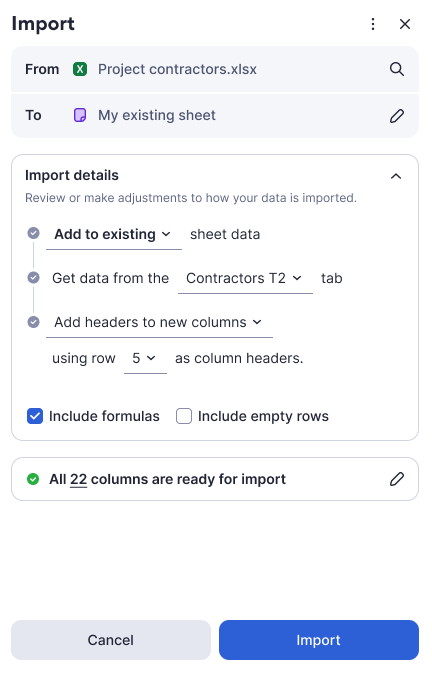Open Add headers to new columns dropdown

coord(159,323)
